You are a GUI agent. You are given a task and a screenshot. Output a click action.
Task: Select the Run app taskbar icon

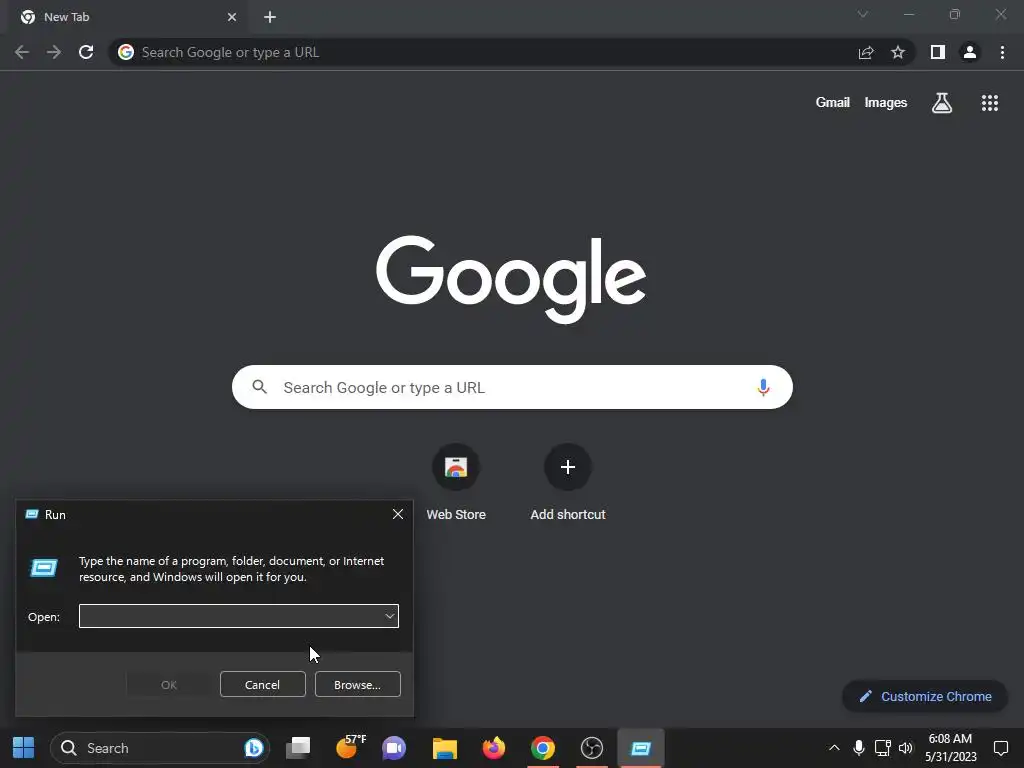point(641,748)
